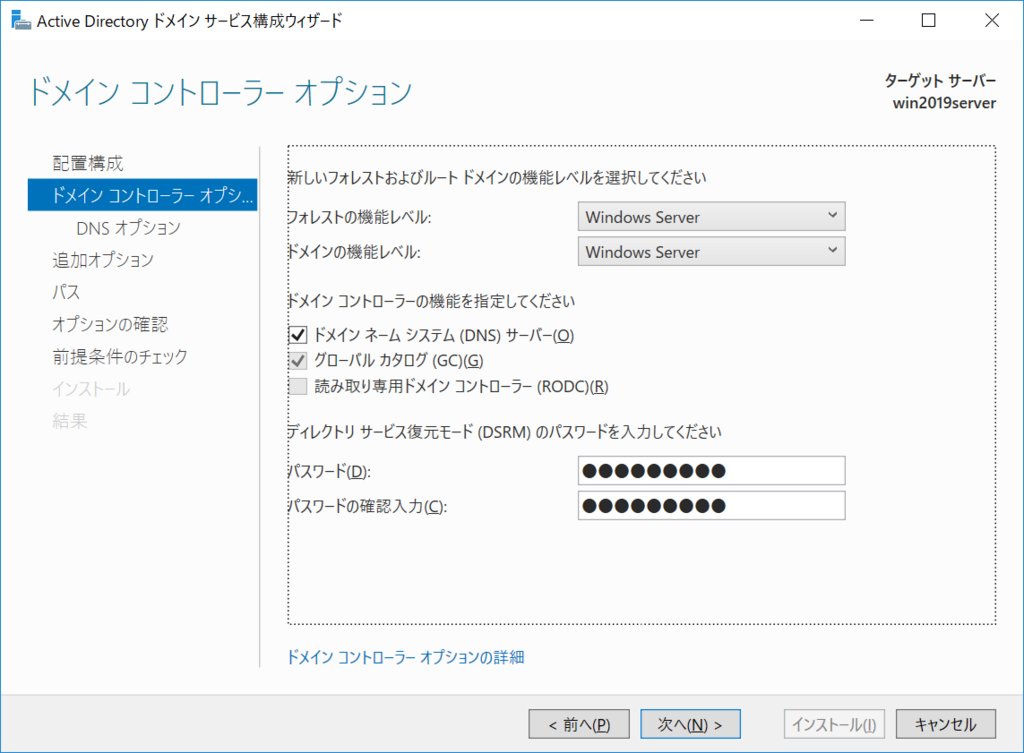This screenshot has width=1024, height=753.
Task: Go to 追加オプション step
Action: pos(103,260)
